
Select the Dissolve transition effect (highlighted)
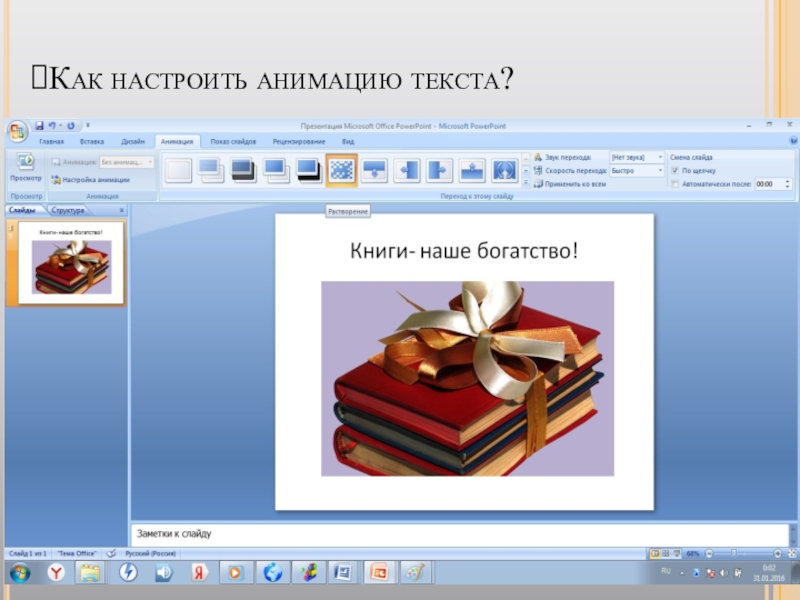coord(342,170)
